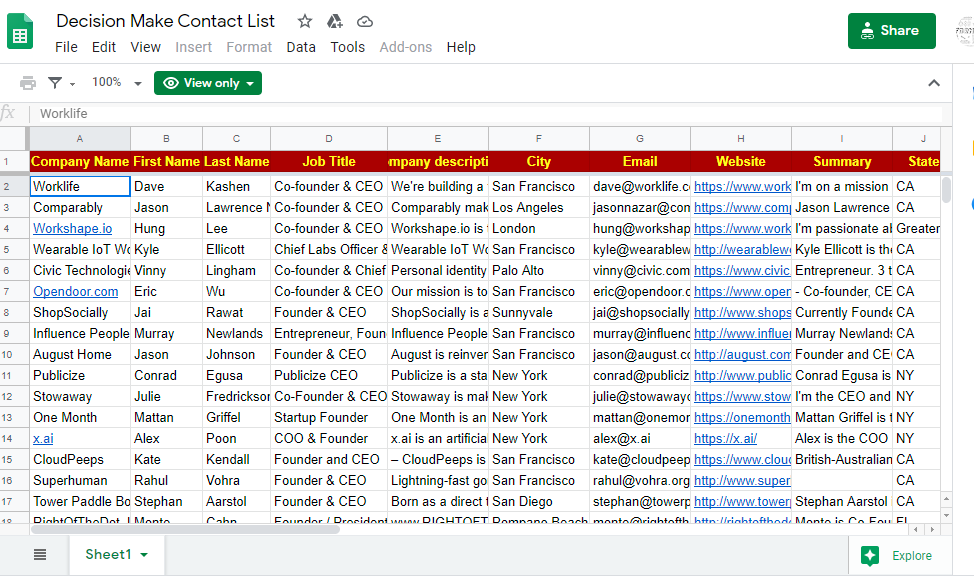The width and height of the screenshot is (974, 582).
Task: Click the print icon in toolbar
Action: click(28, 83)
